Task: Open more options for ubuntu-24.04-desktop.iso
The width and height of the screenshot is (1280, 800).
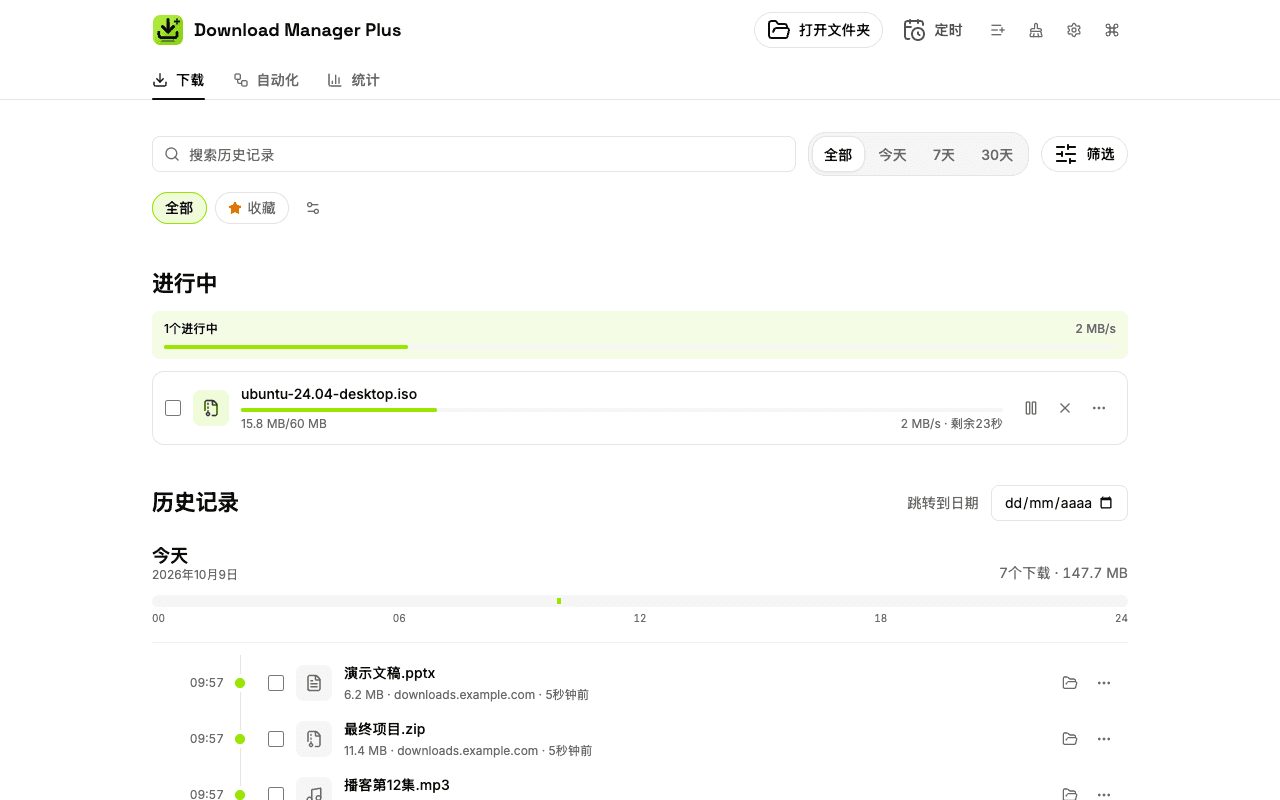Action: click(x=1099, y=408)
